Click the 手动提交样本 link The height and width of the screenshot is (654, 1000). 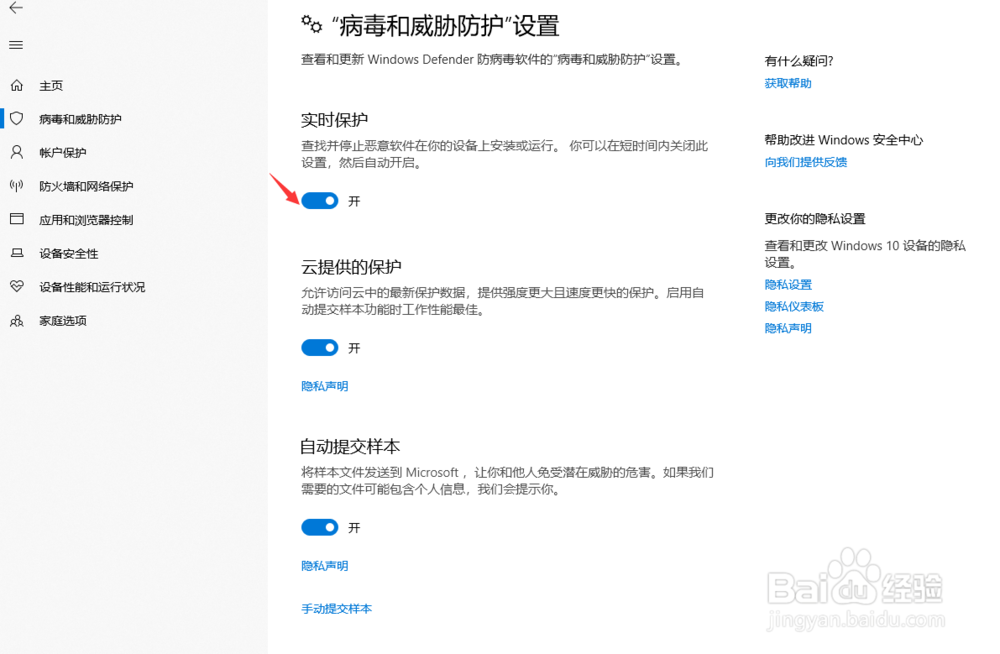point(336,609)
